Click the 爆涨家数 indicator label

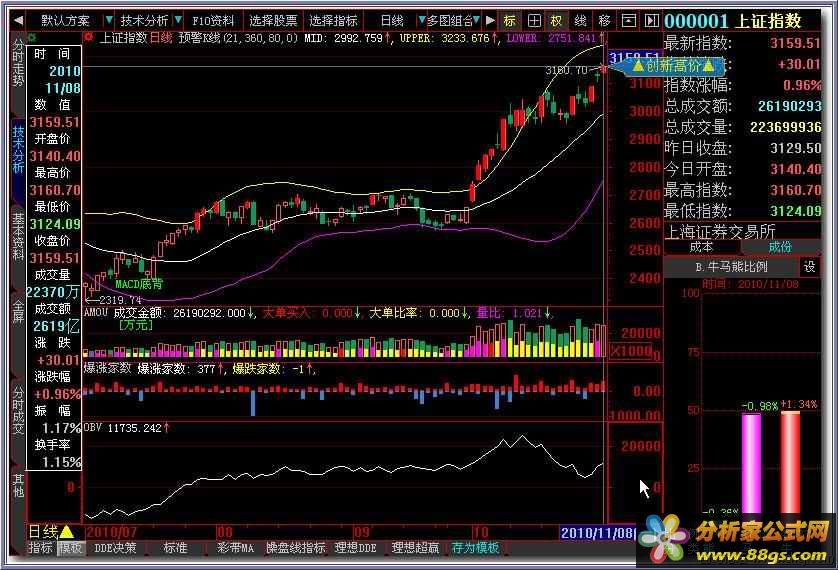(x=107, y=368)
